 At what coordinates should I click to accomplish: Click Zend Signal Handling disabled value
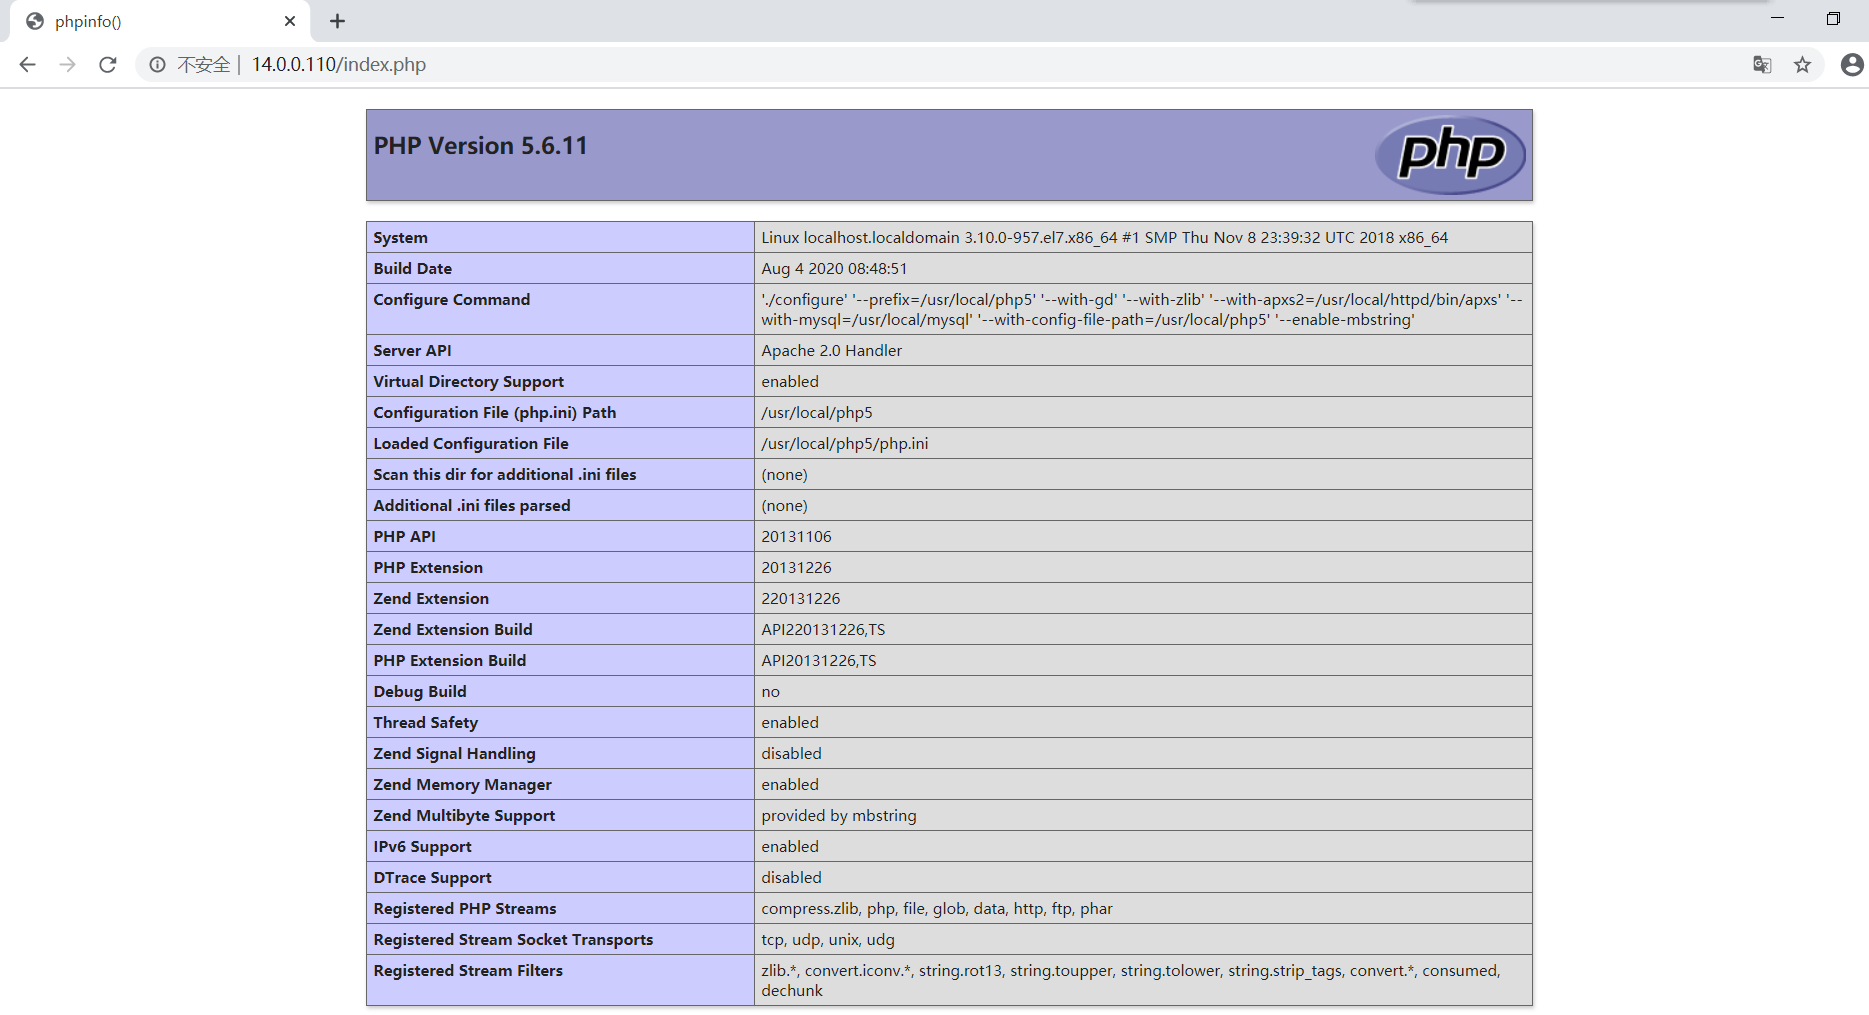pyautogui.click(x=791, y=754)
